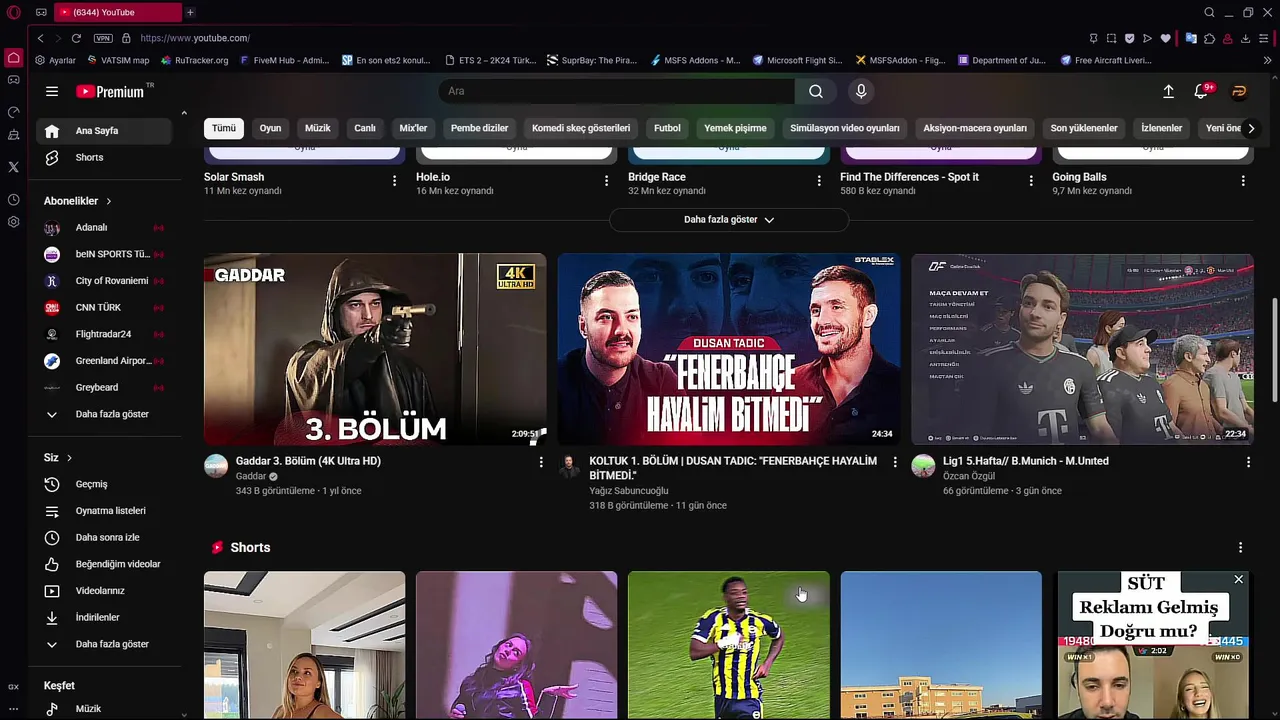Open the VATSIM map bookmark

pyautogui.click(x=118, y=60)
